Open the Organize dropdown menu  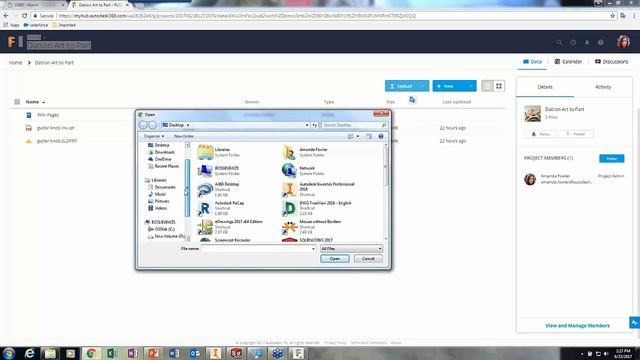point(154,136)
